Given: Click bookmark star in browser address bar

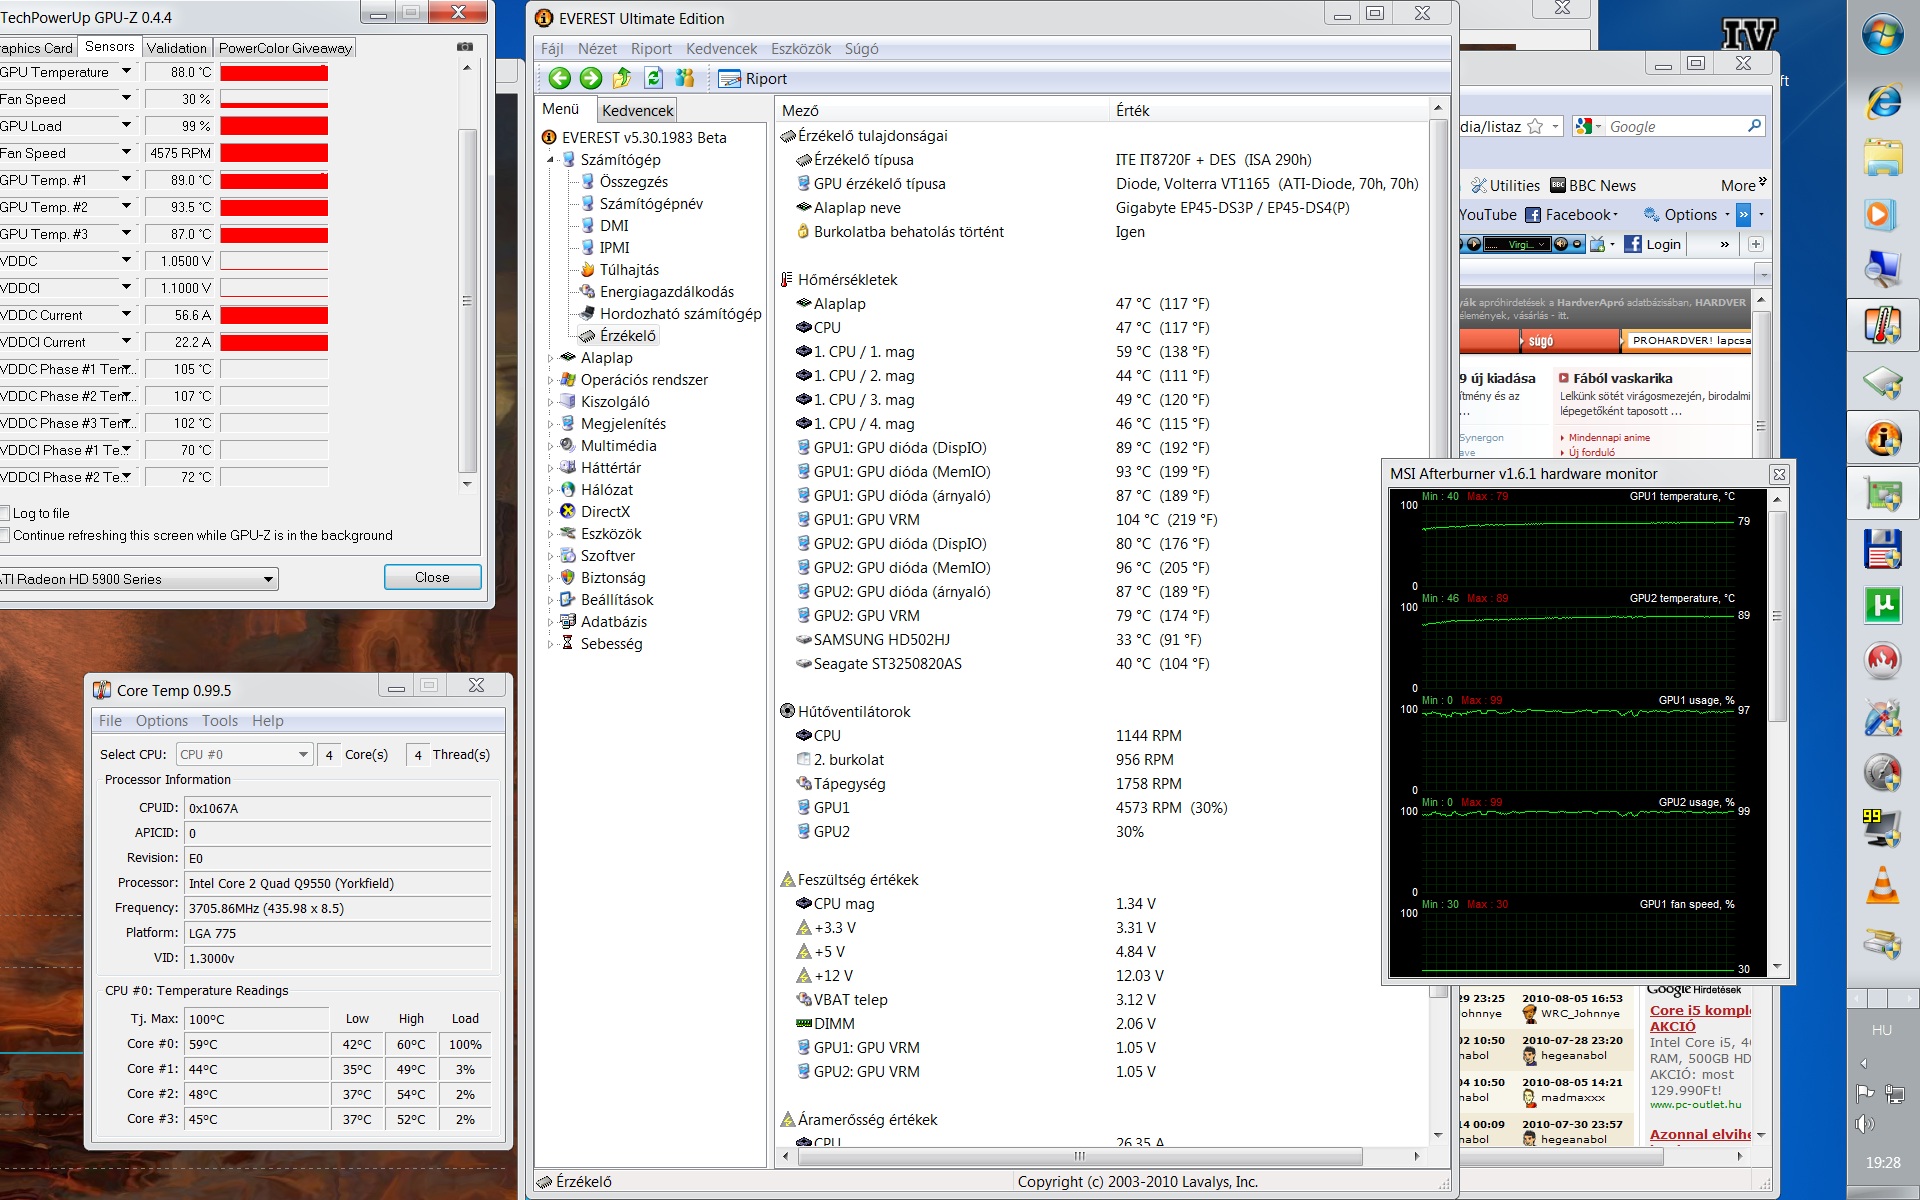Looking at the screenshot, I should point(1535,126).
